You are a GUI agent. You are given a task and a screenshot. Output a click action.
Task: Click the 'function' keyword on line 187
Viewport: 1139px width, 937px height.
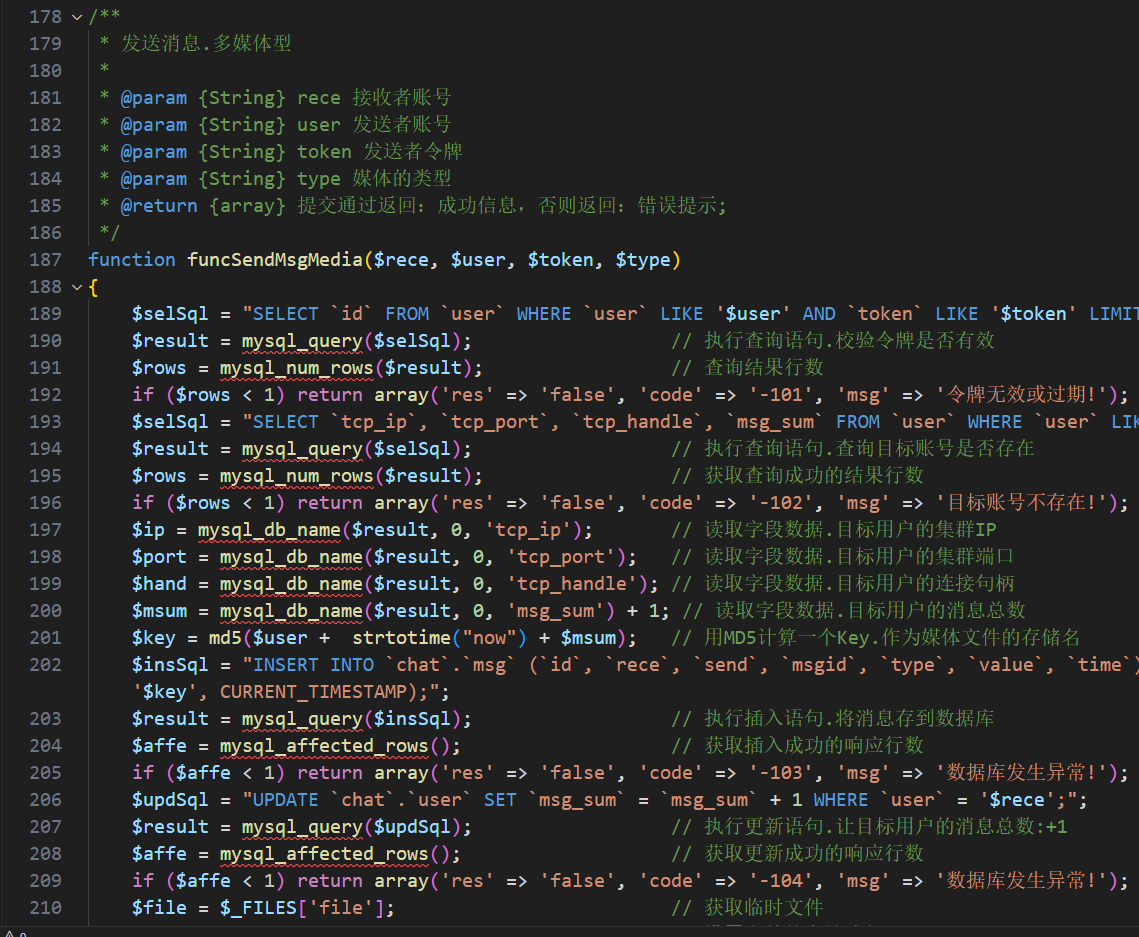click(131, 260)
